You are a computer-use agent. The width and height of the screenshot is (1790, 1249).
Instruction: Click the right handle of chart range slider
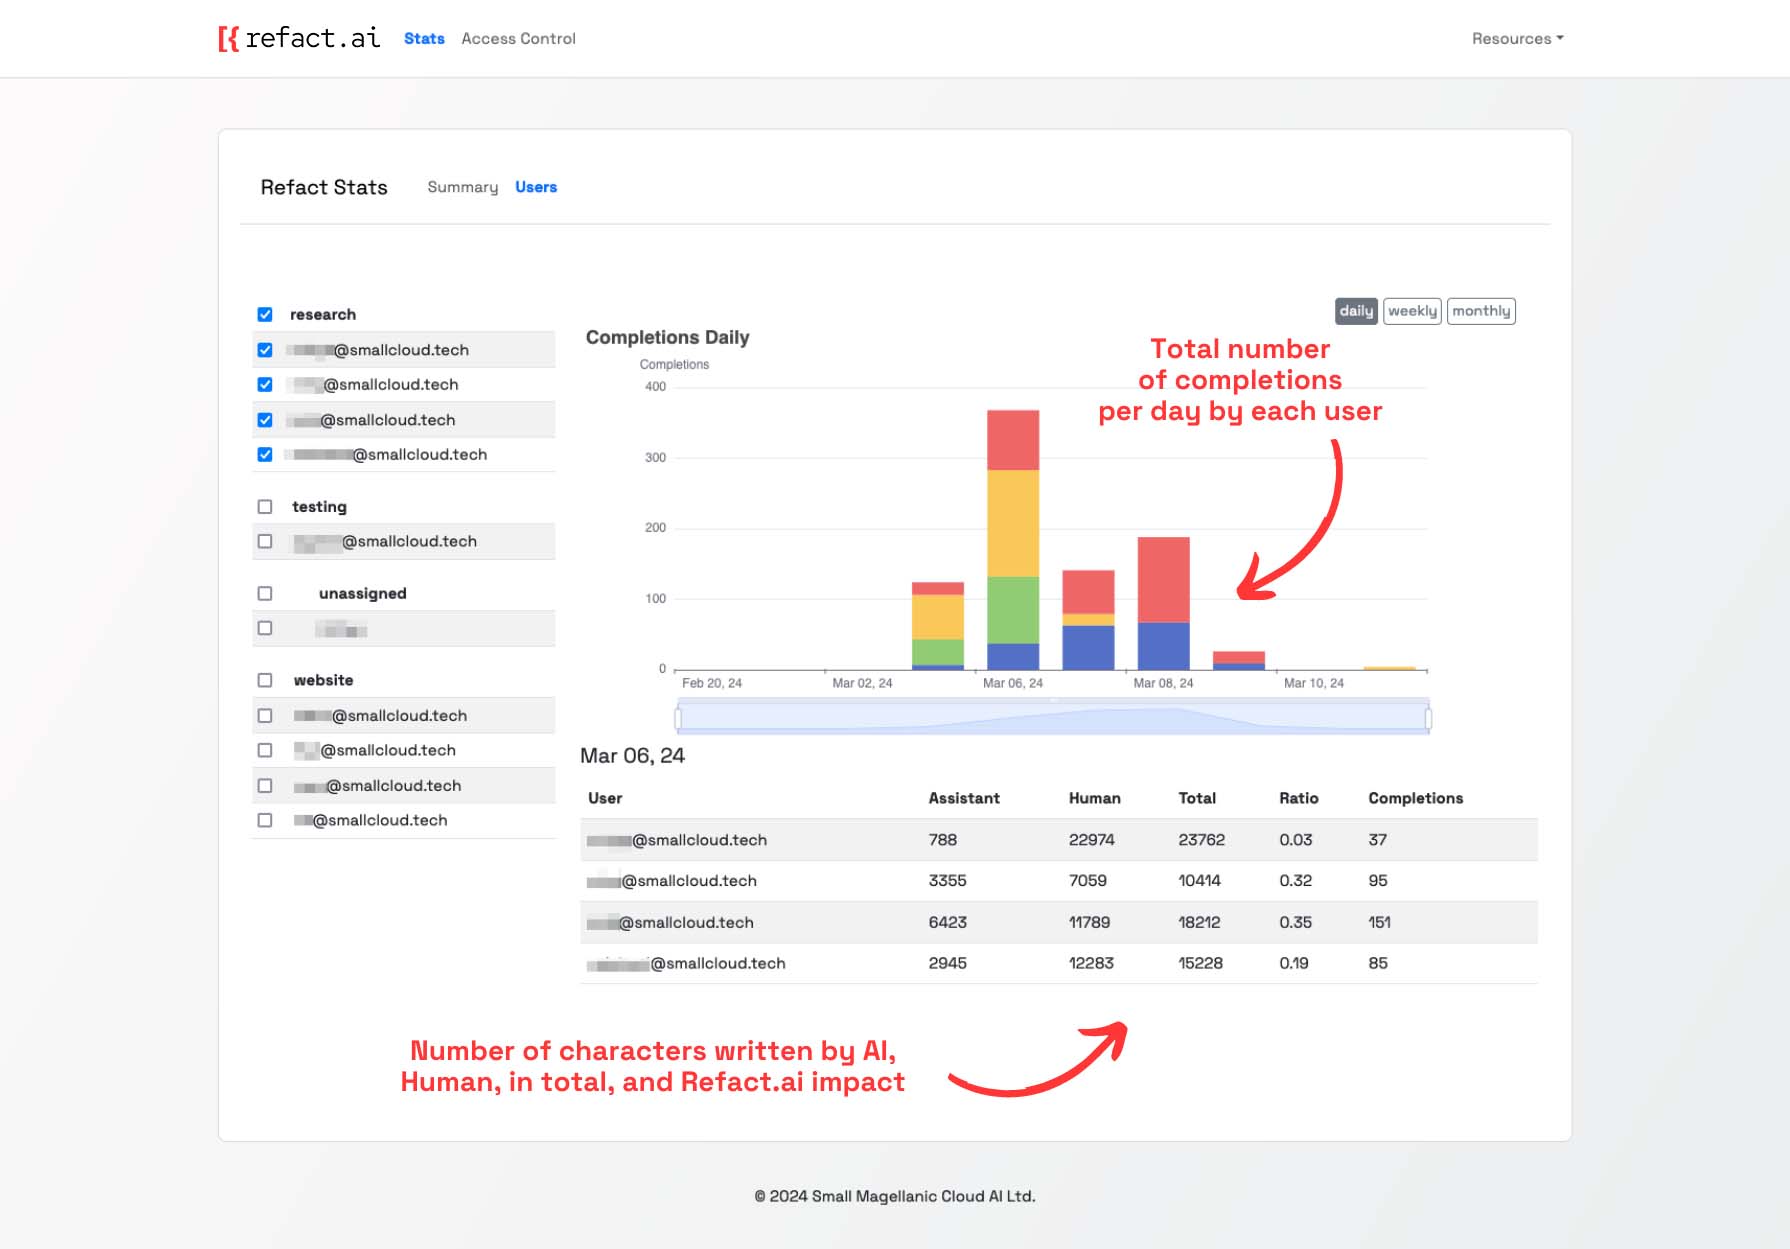point(1428,717)
